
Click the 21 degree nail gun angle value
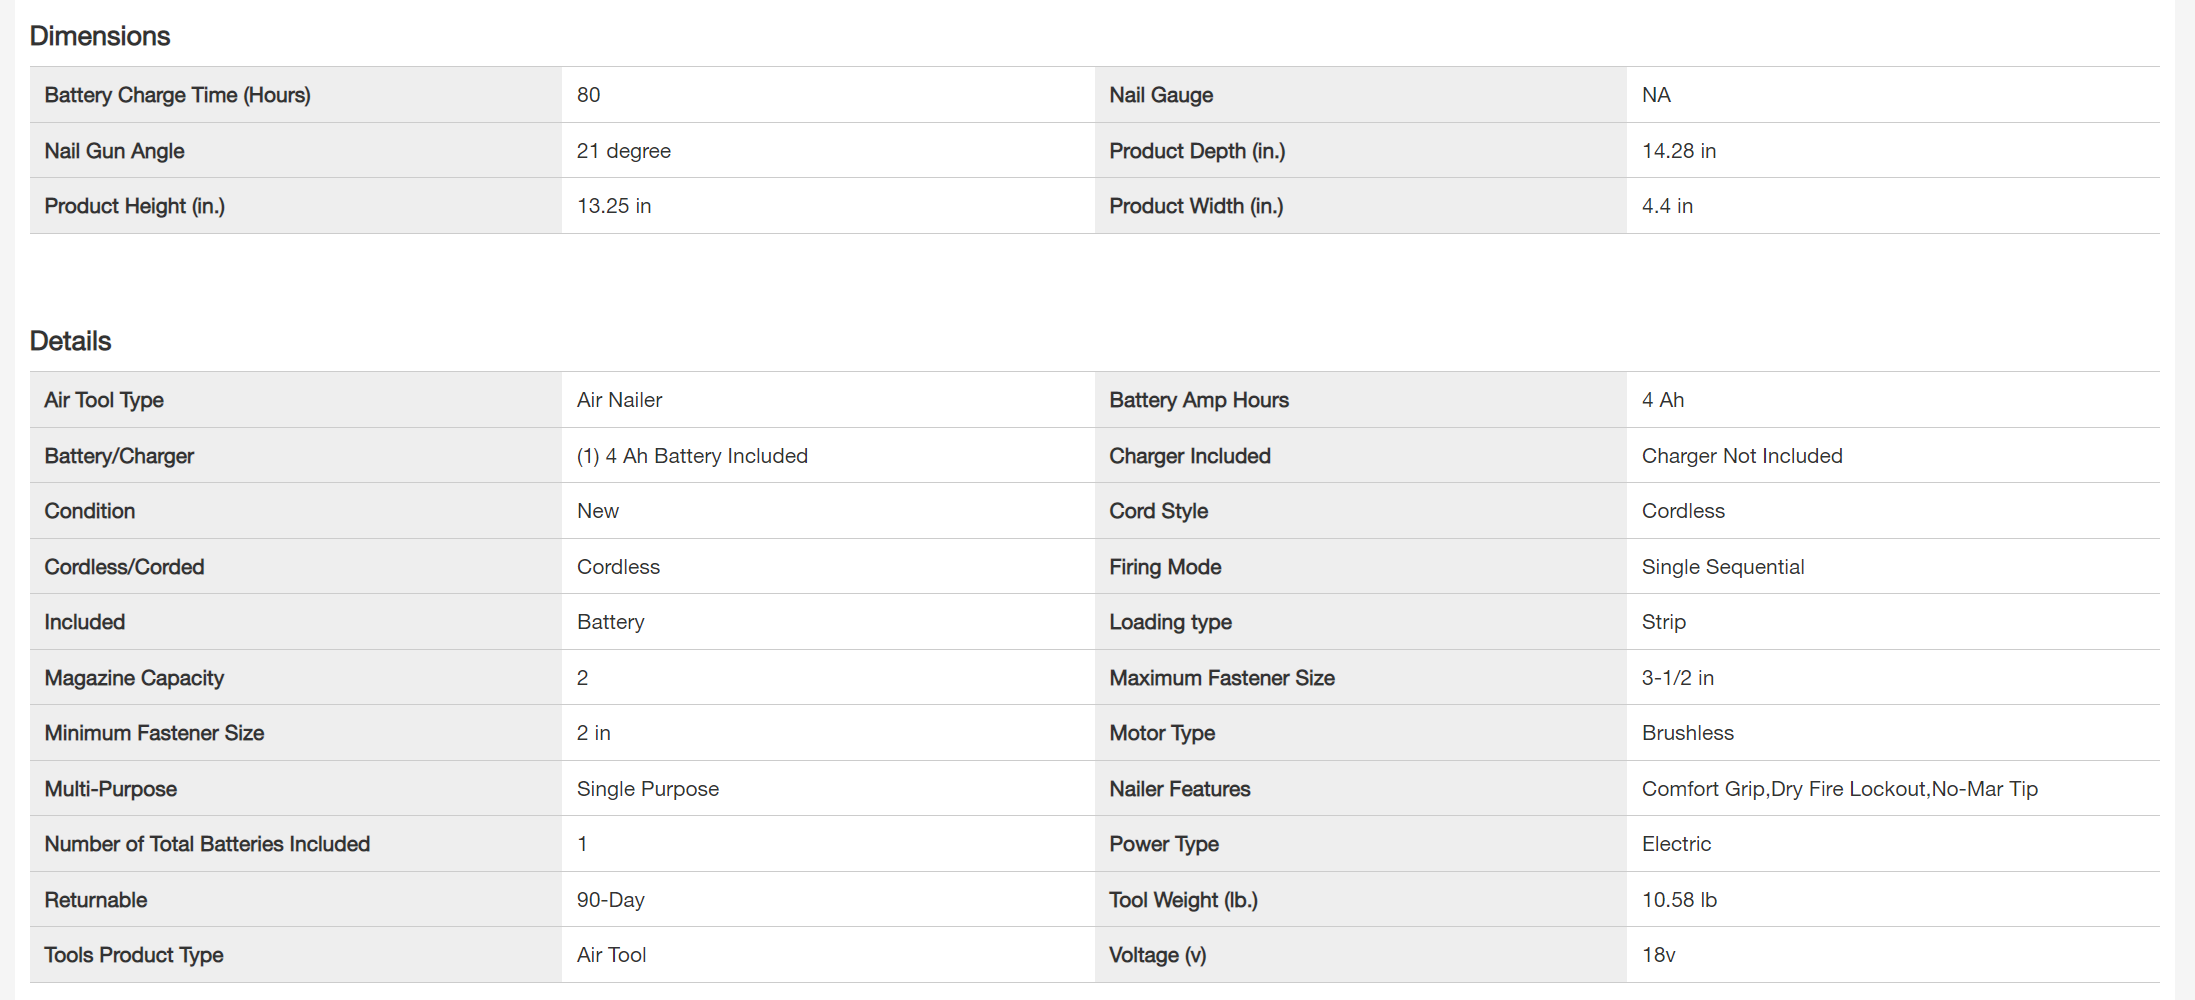point(624,151)
